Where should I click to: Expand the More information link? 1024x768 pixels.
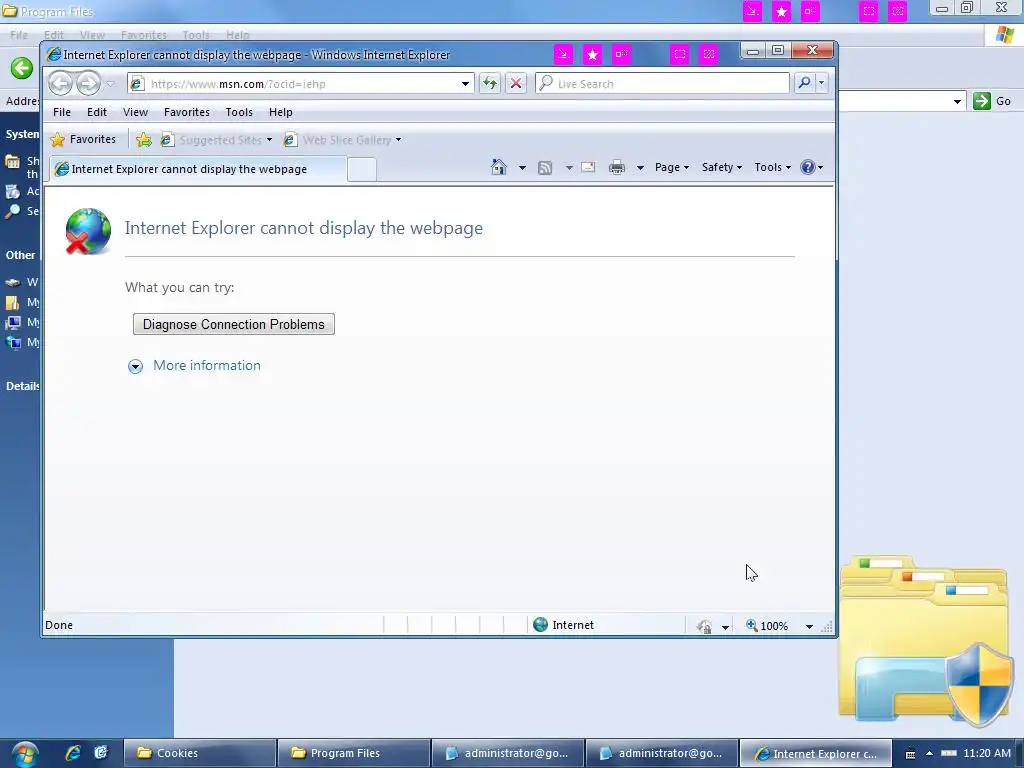click(x=206, y=365)
